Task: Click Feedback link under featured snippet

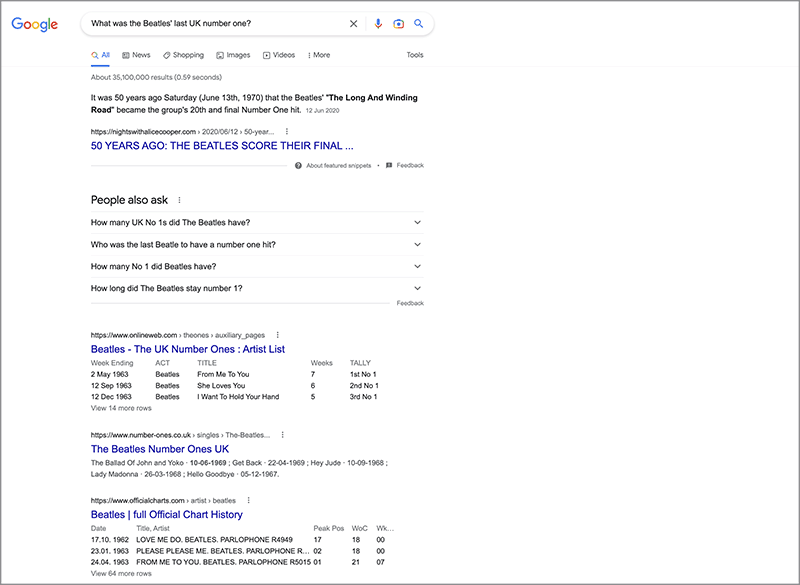Action: click(410, 165)
